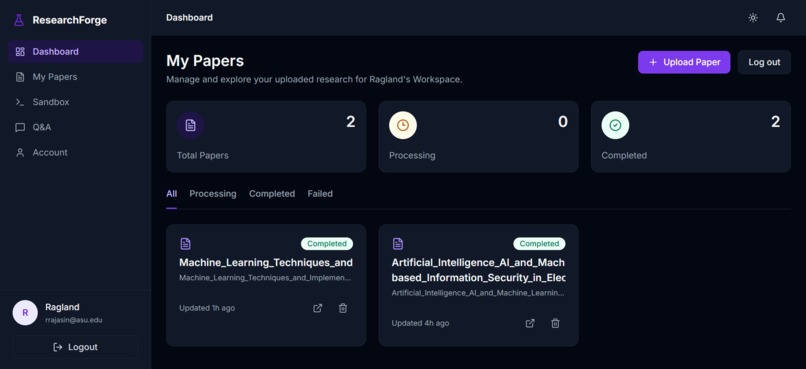Click the Ragland user name
The image size is (806, 369).
coord(62,307)
